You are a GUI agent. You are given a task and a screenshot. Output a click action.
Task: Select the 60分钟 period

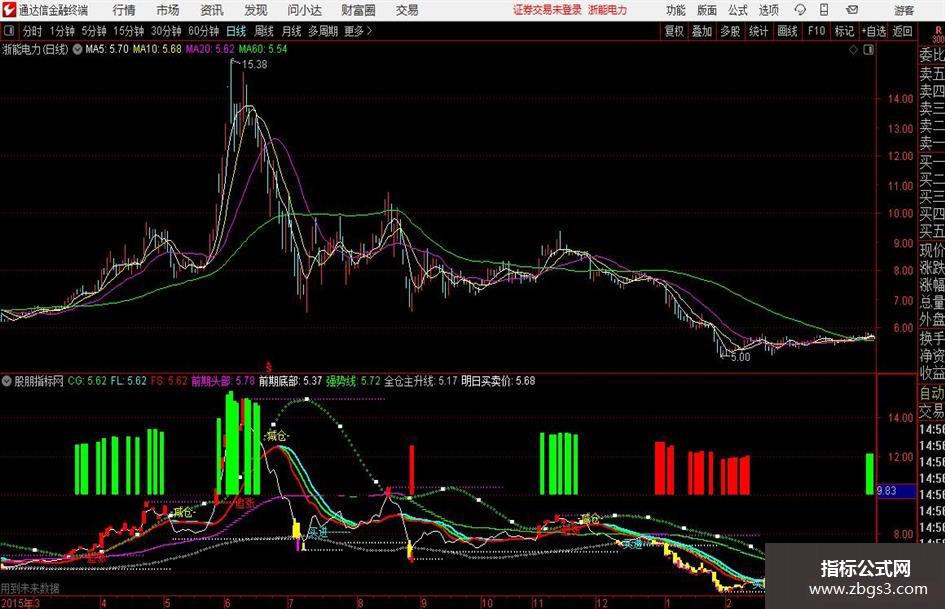tap(203, 31)
